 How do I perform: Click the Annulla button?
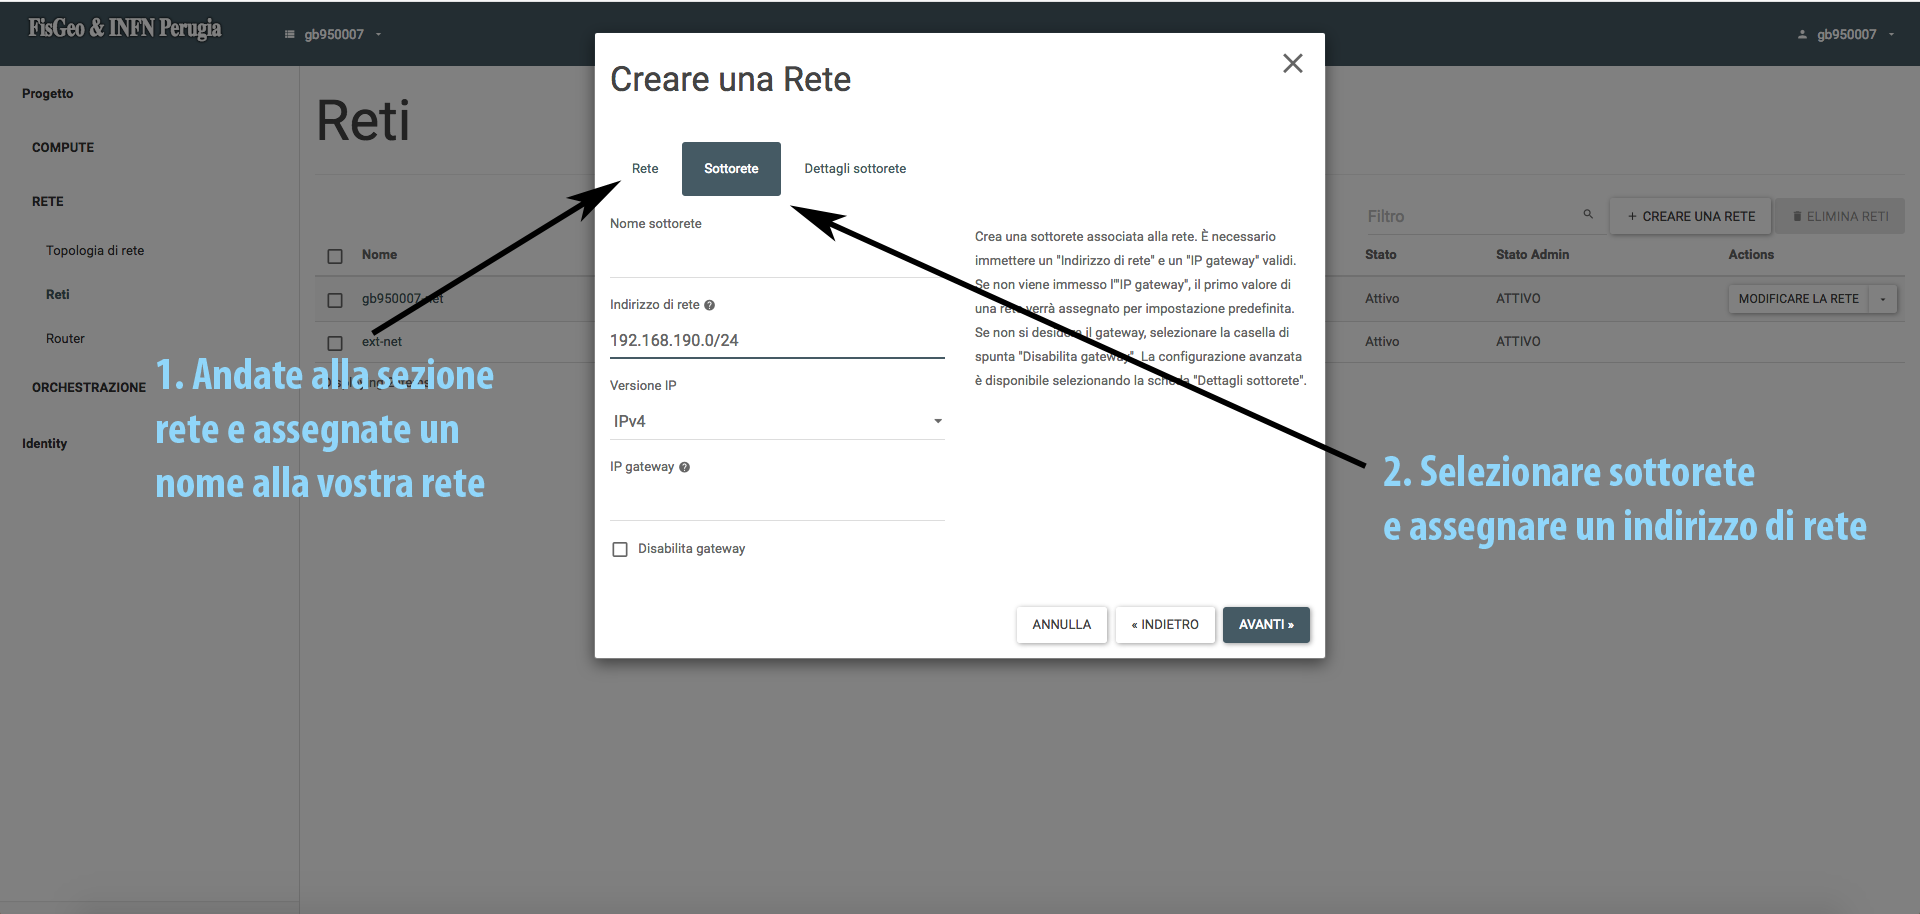pos(1061,624)
